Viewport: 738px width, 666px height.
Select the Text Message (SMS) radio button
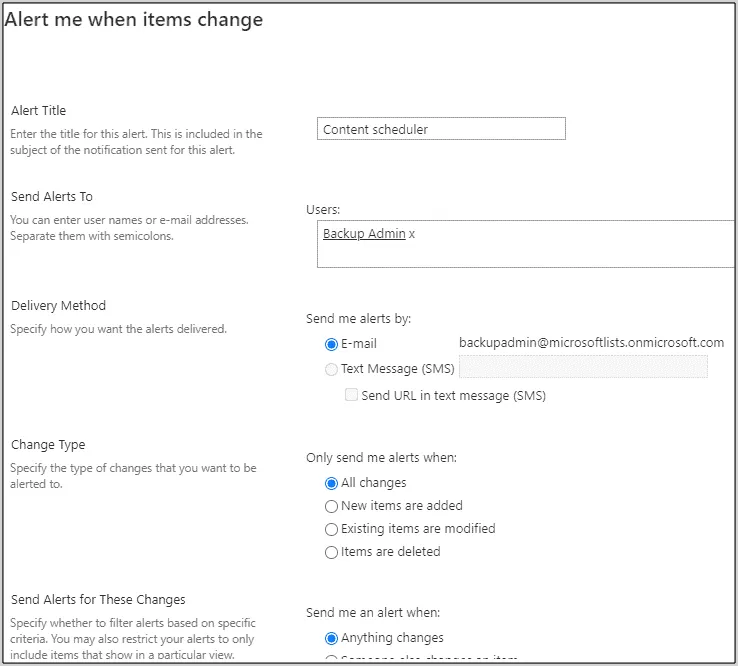click(332, 369)
